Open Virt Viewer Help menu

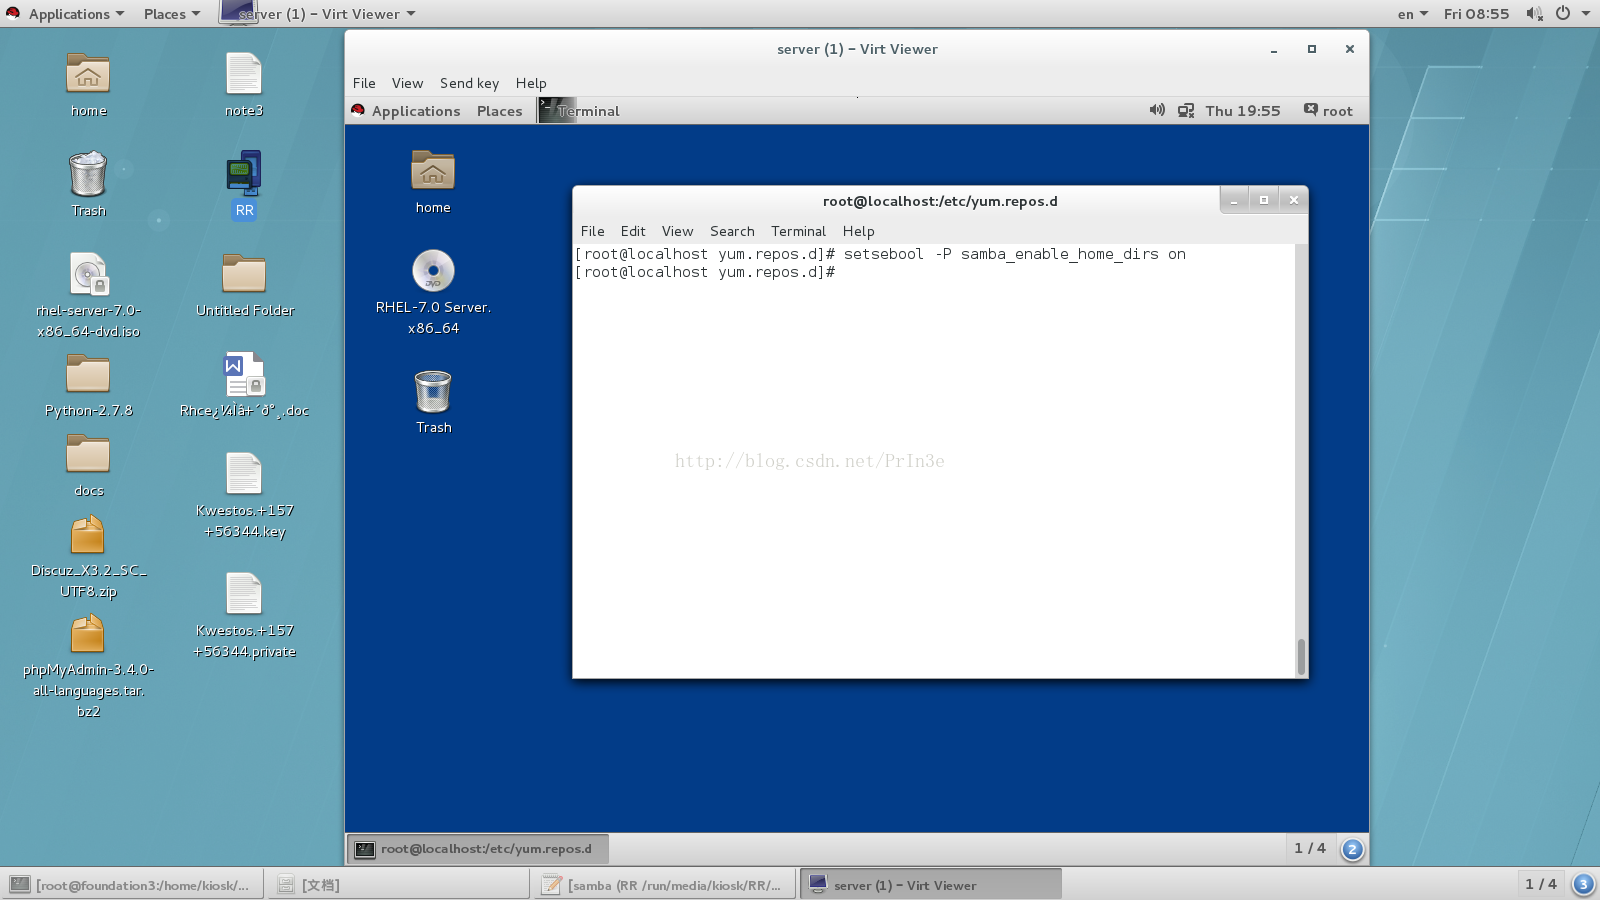coord(531,83)
